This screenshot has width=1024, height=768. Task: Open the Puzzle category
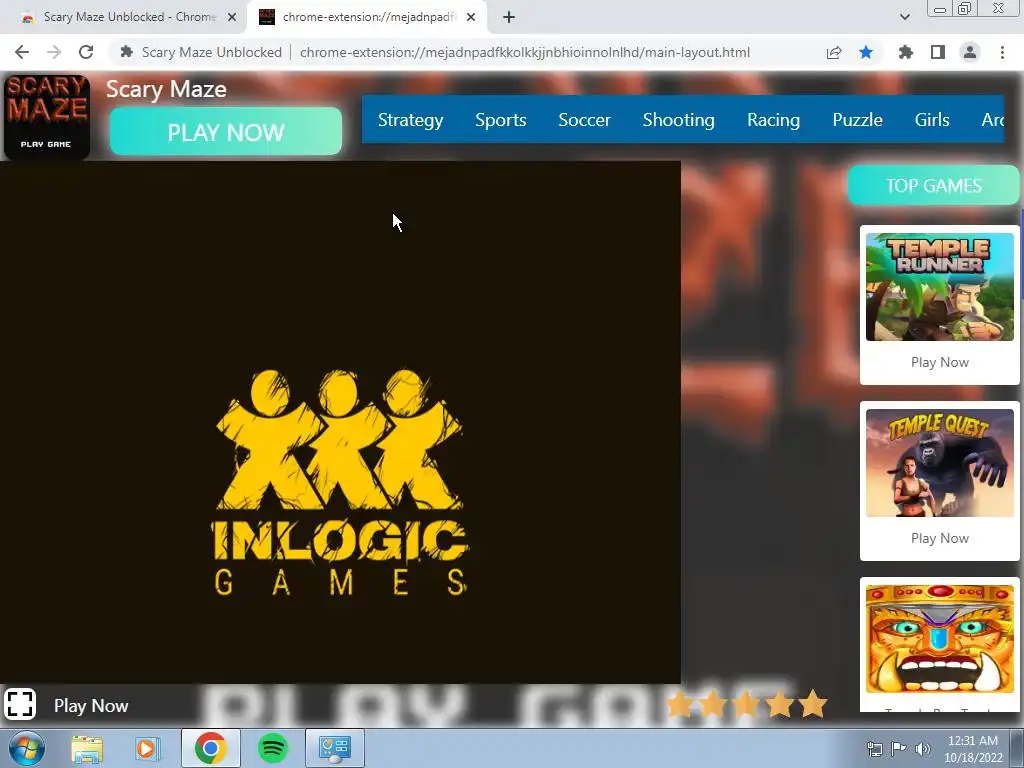point(857,120)
